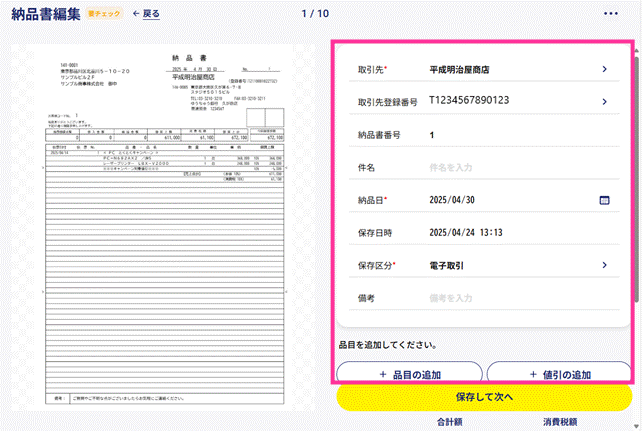The width and height of the screenshot is (642, 431).
Task: Click the 備考 input field
Action: (x=522, y=298)
